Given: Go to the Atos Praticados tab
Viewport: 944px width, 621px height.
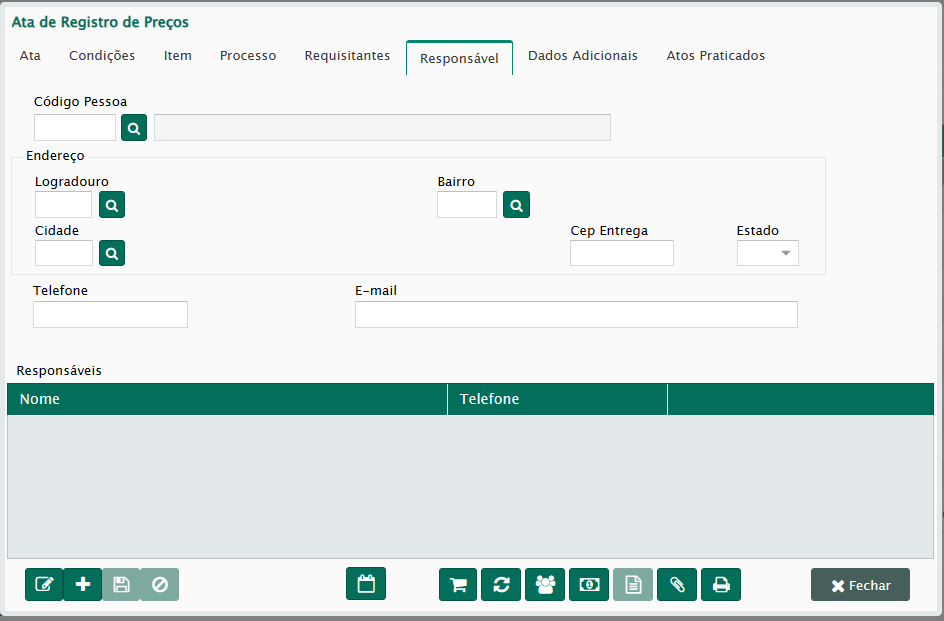Looking at the screenshot, I should 716,56.
